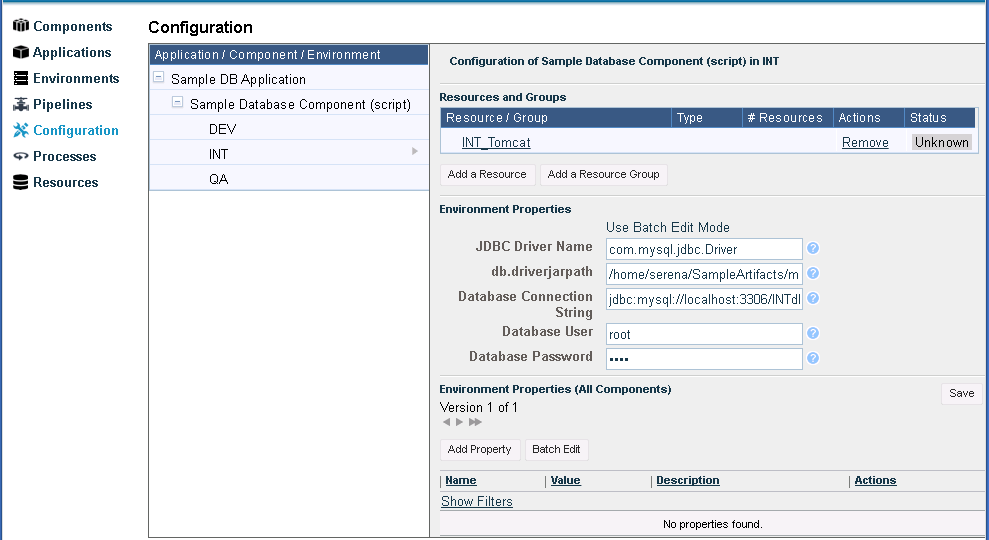Viewport: 989px width, 540px height.
Task: Click the Applications box icon
Action: point(20,52)
